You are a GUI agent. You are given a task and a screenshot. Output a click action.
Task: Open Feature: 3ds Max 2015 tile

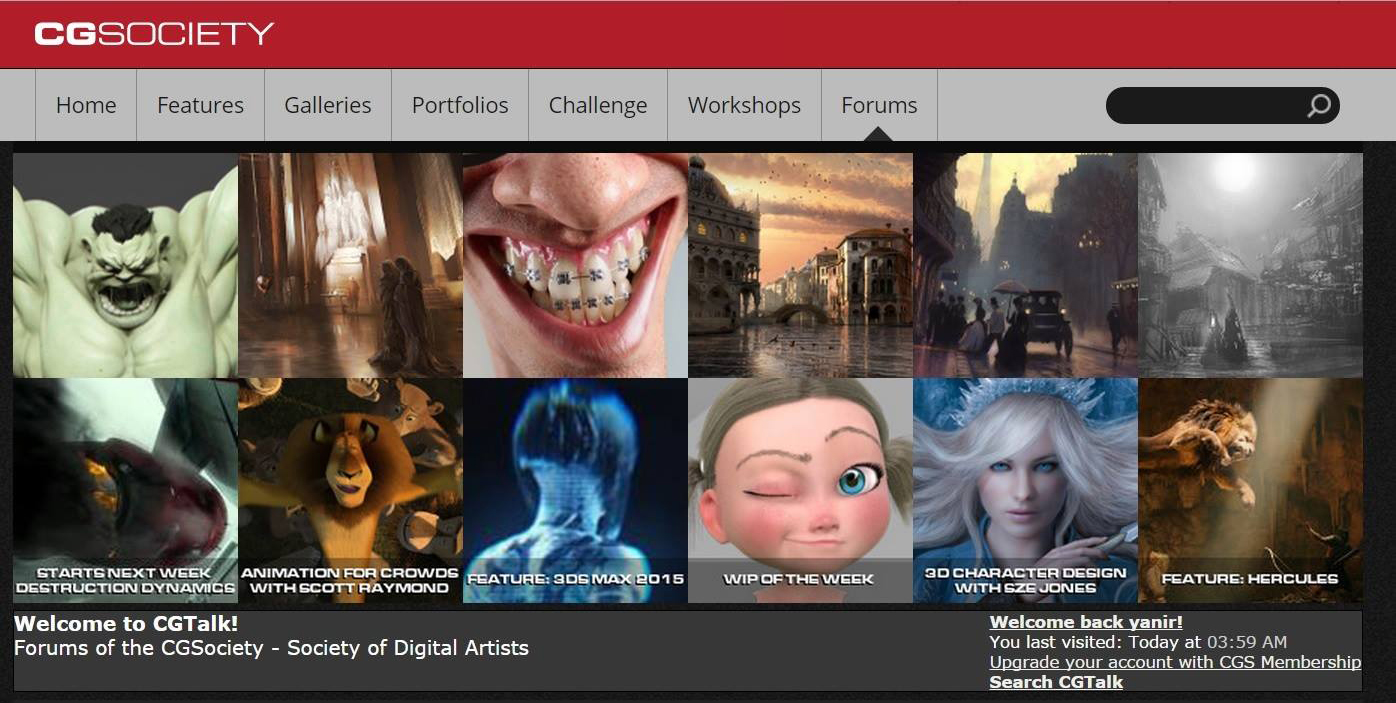pos(575,490)
